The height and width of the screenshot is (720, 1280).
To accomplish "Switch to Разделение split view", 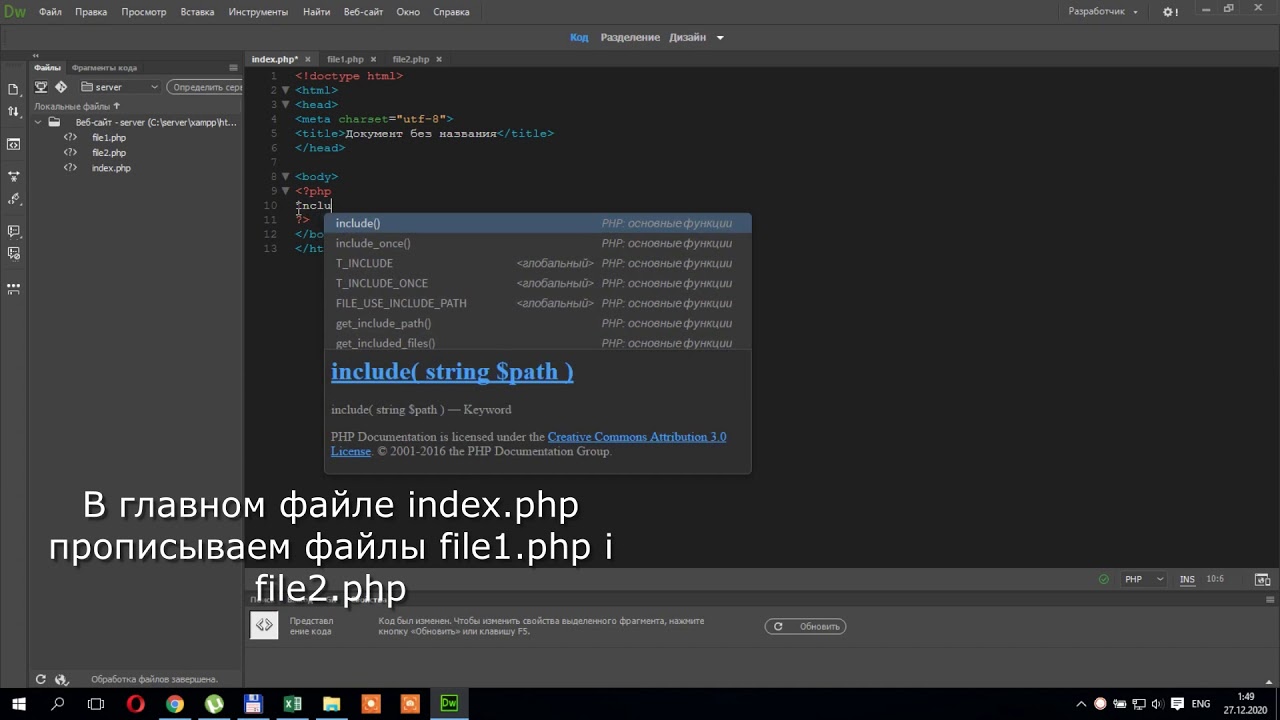I will click(630, 37).
